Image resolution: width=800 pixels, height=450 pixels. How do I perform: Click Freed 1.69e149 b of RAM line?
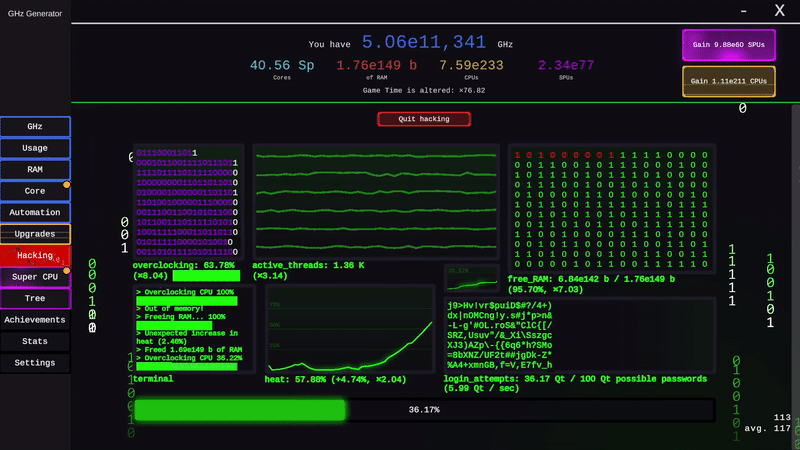click(x=189, y=350)
